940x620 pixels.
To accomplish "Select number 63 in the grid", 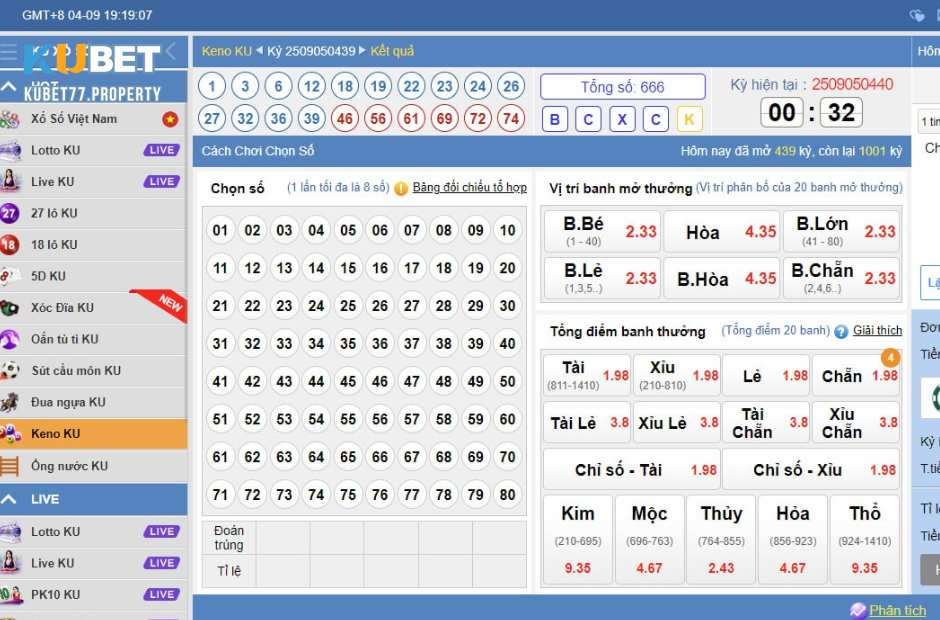I will point(284,457).
